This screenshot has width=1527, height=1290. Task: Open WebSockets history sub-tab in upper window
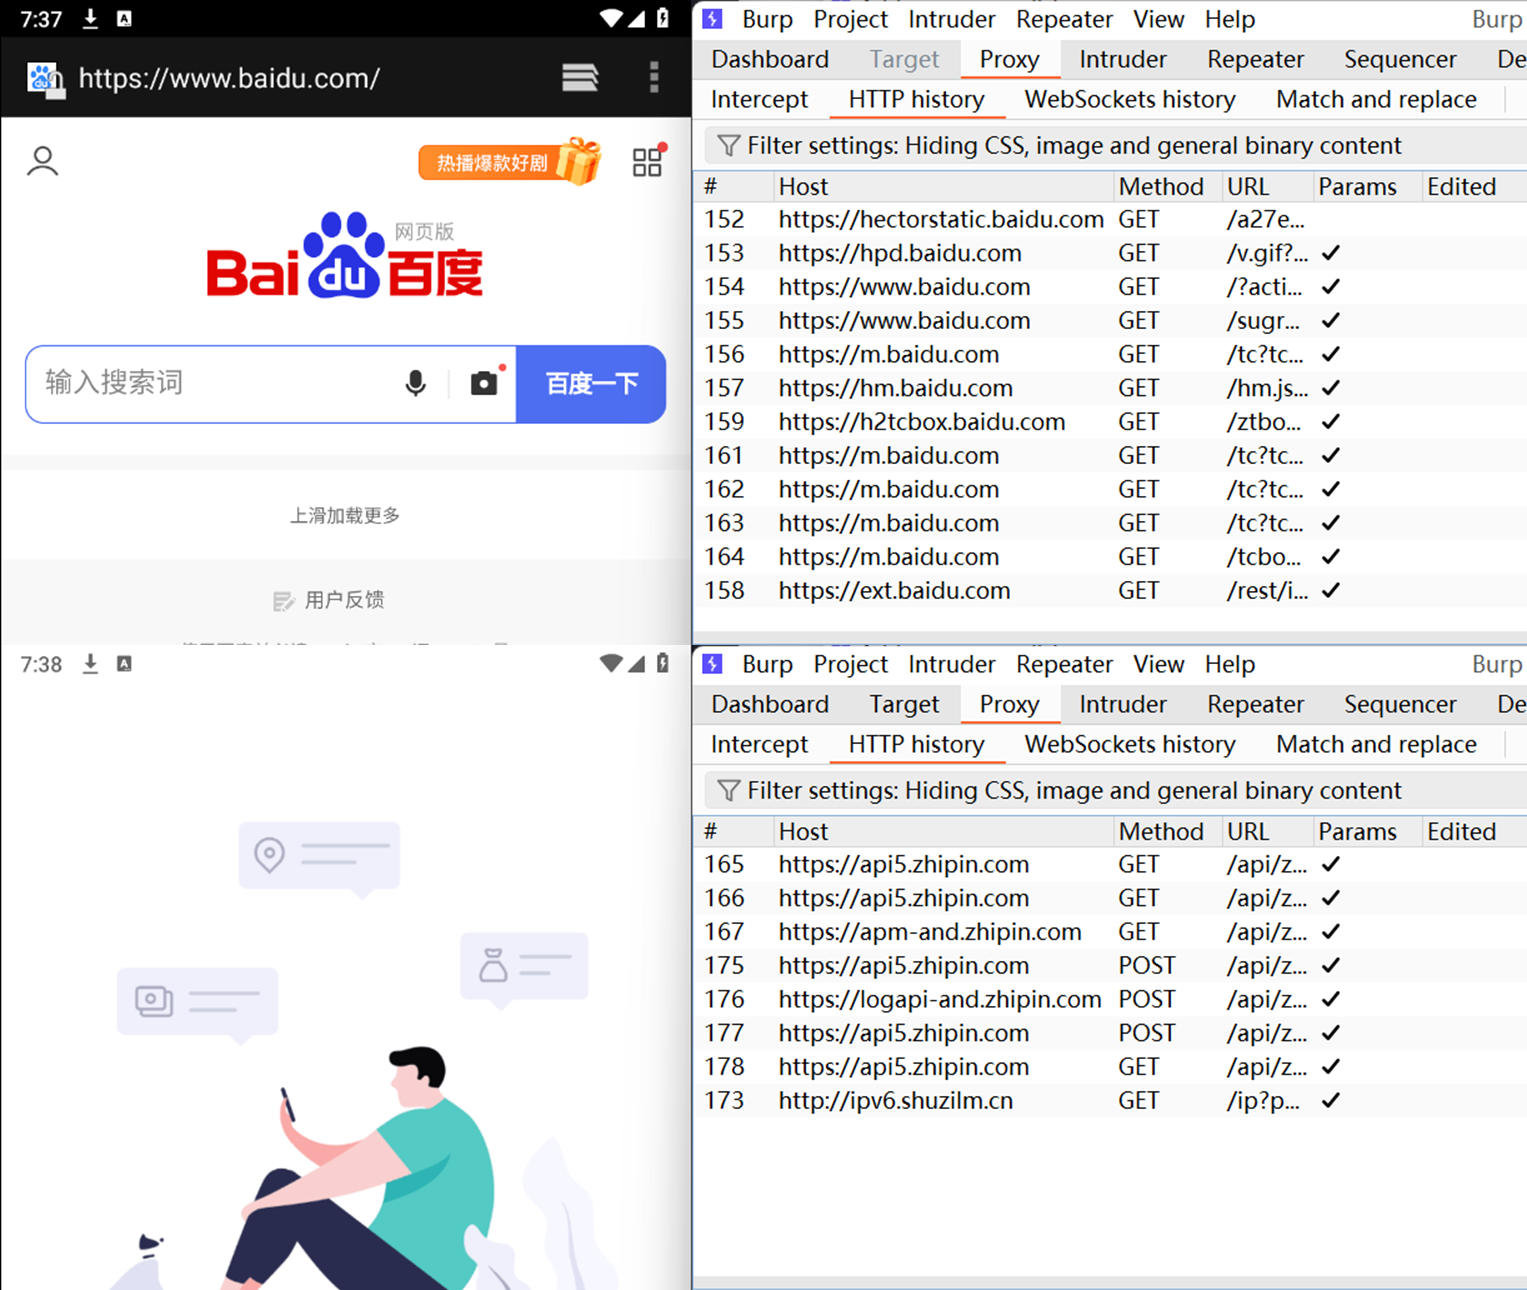(1130, 99)
